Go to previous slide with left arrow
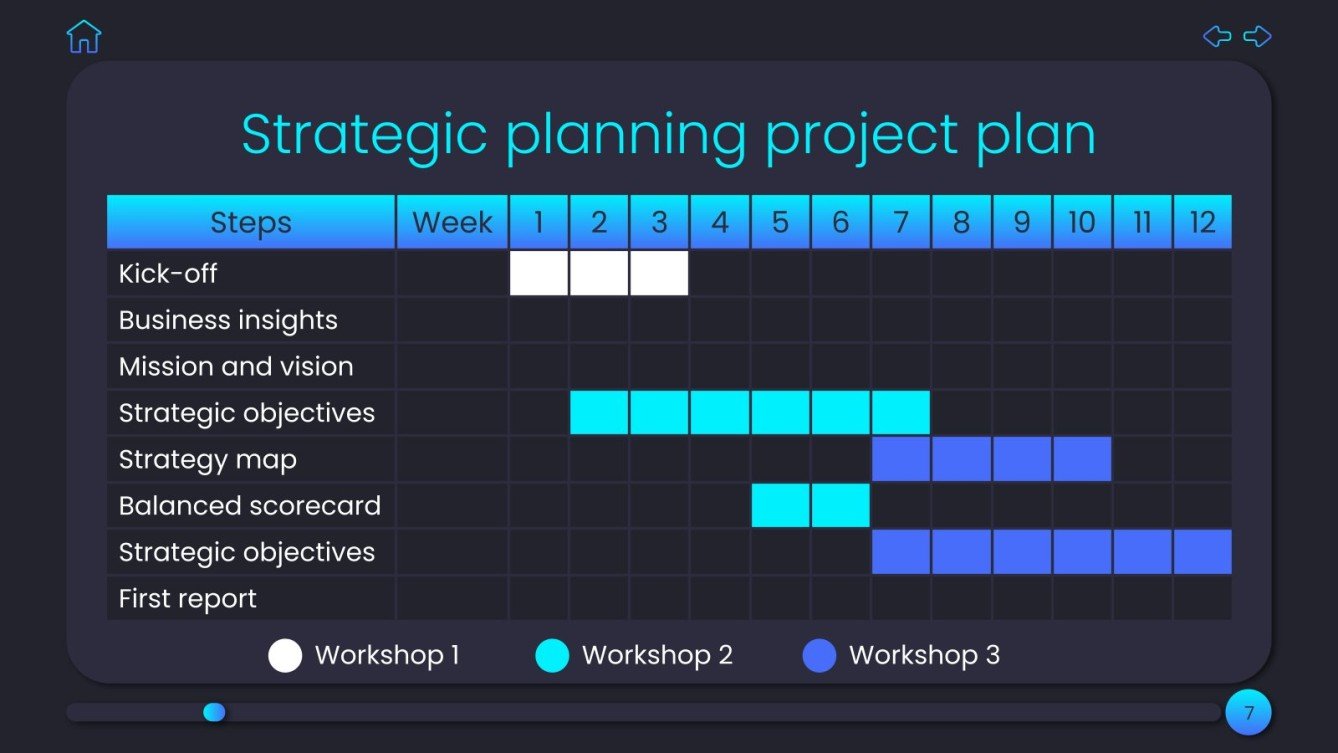1338x753 pixels. (1217, 37)
